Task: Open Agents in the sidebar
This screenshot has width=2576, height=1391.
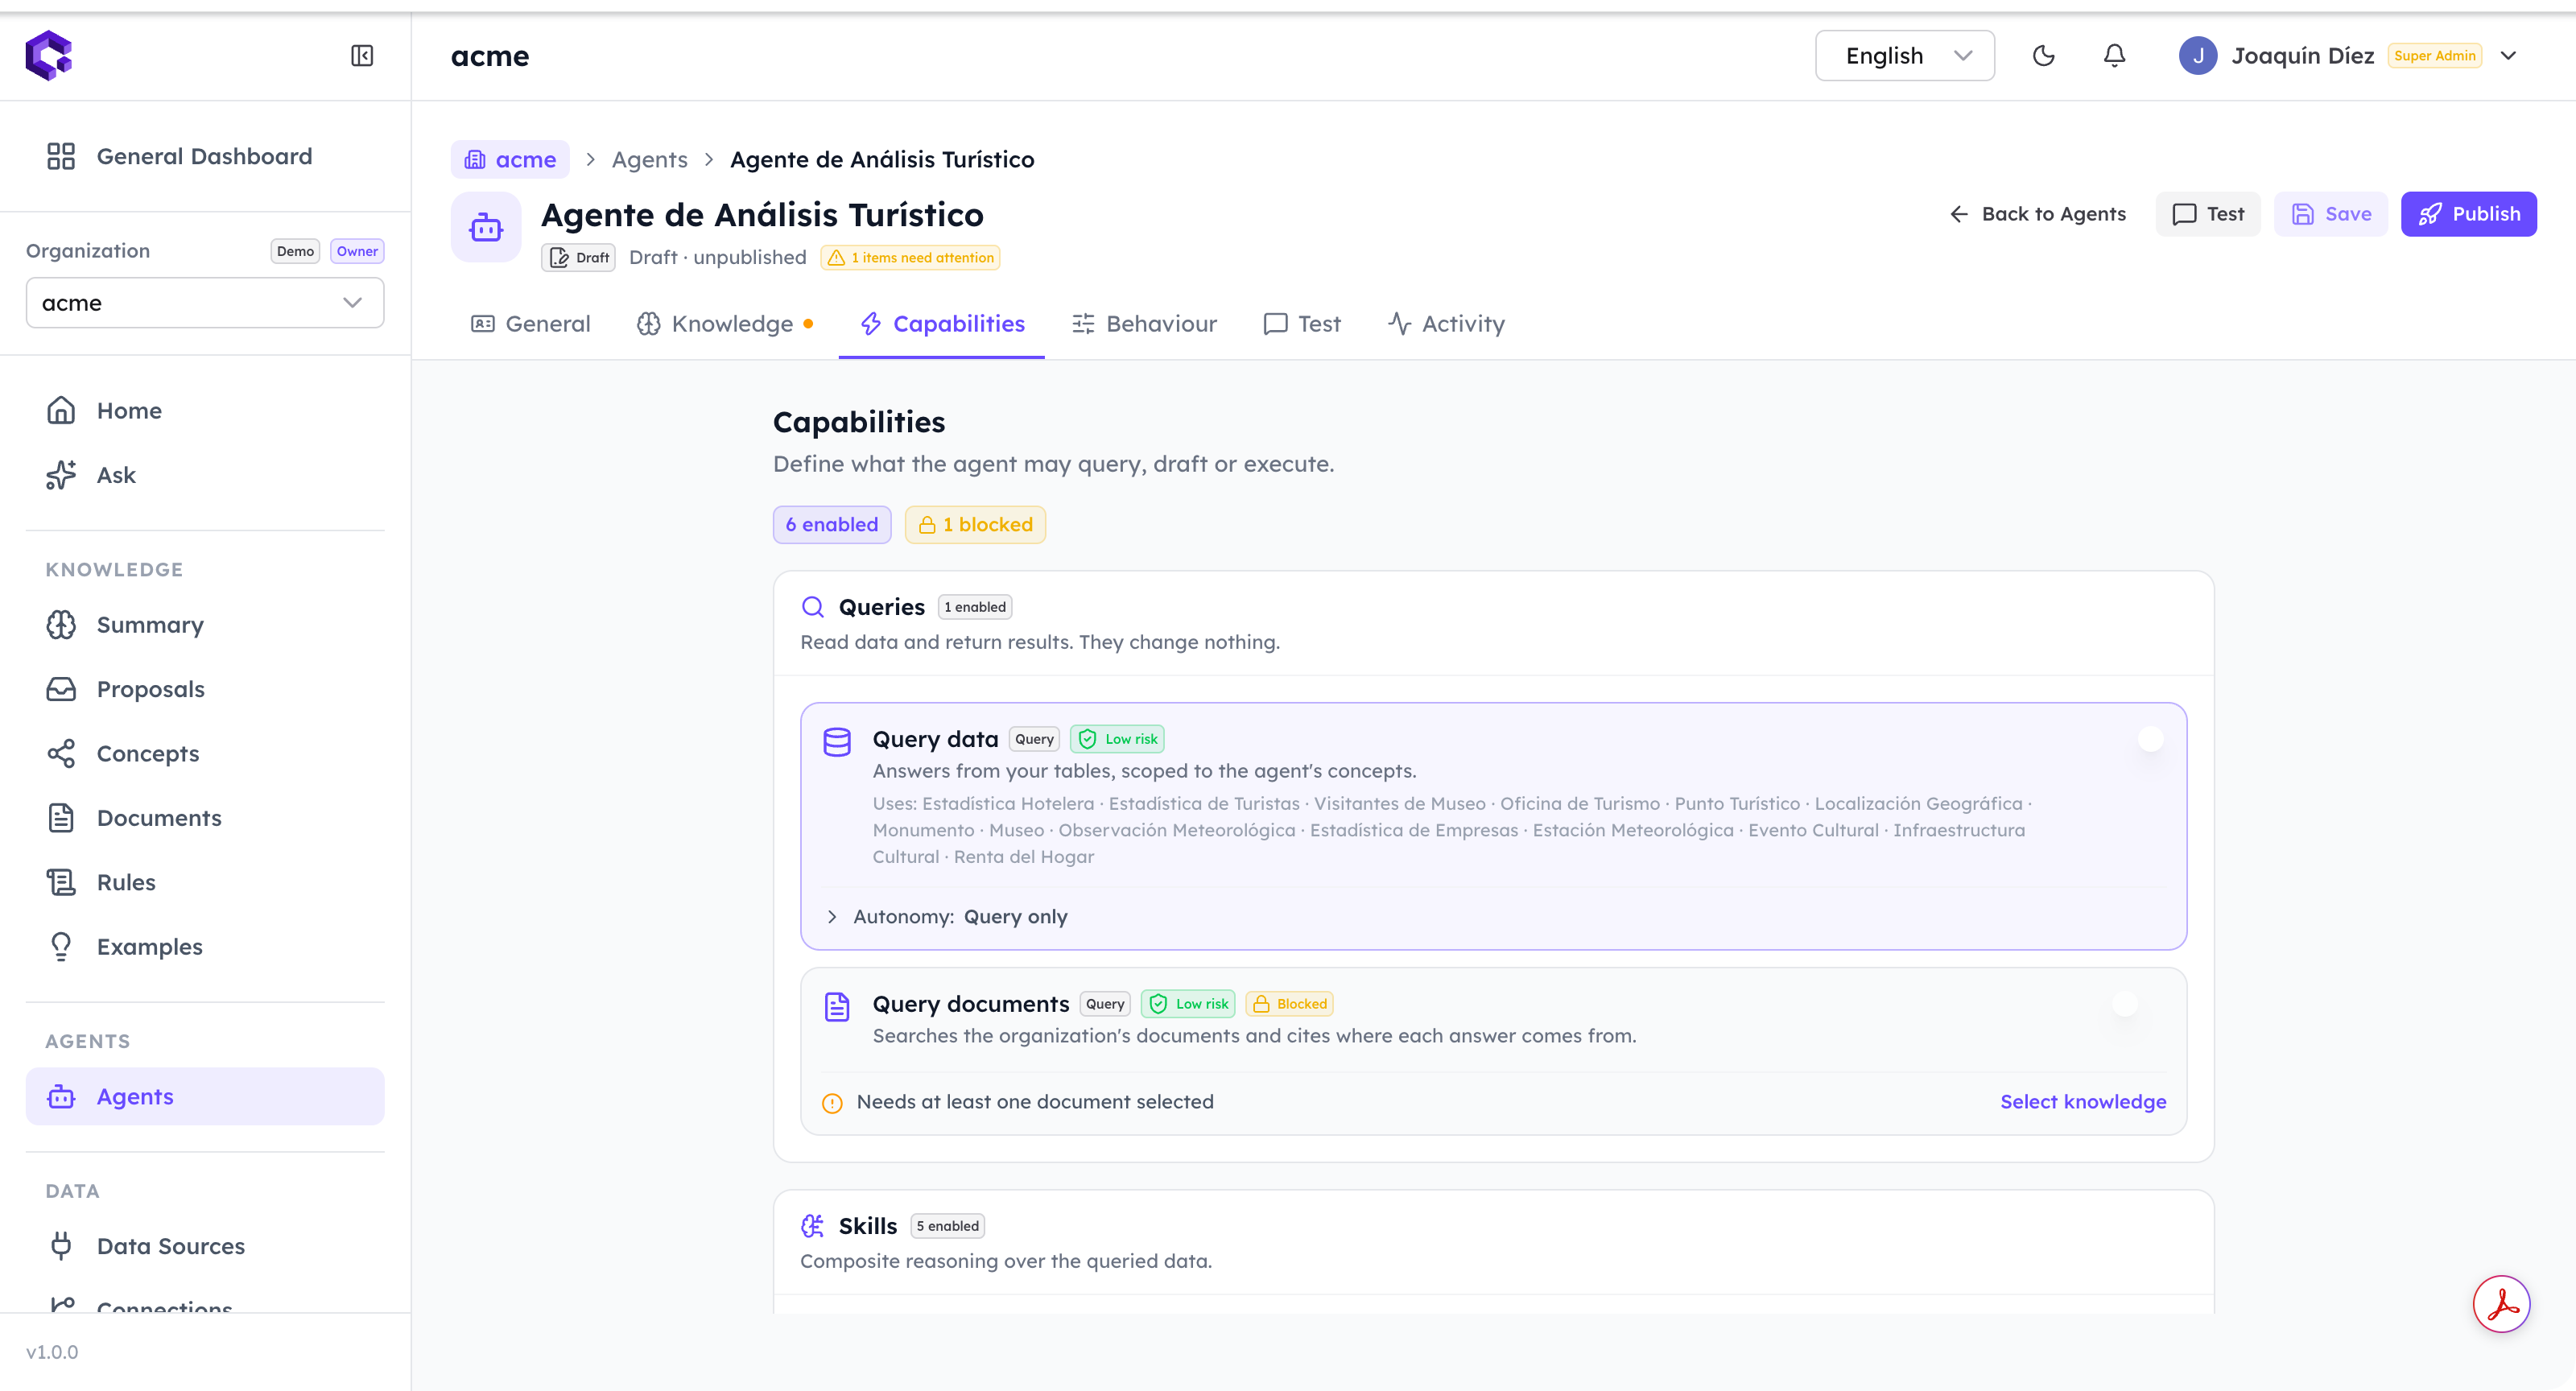Action: (x=205, y=1097)
